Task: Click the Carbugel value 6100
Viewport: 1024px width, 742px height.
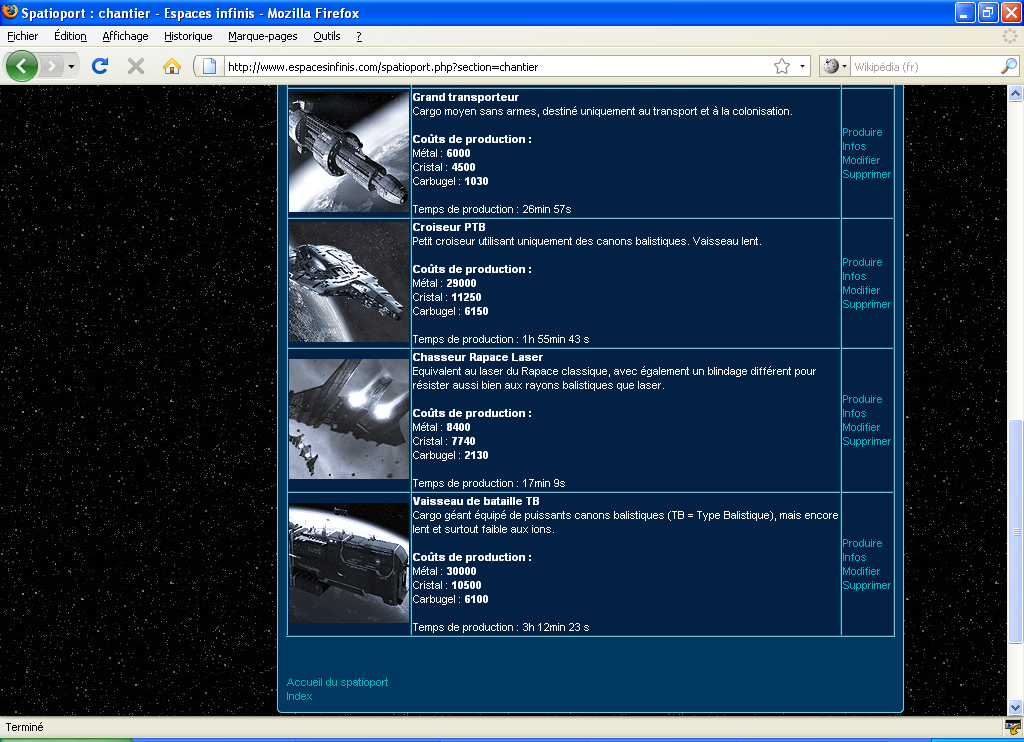Action: (476, 600)
